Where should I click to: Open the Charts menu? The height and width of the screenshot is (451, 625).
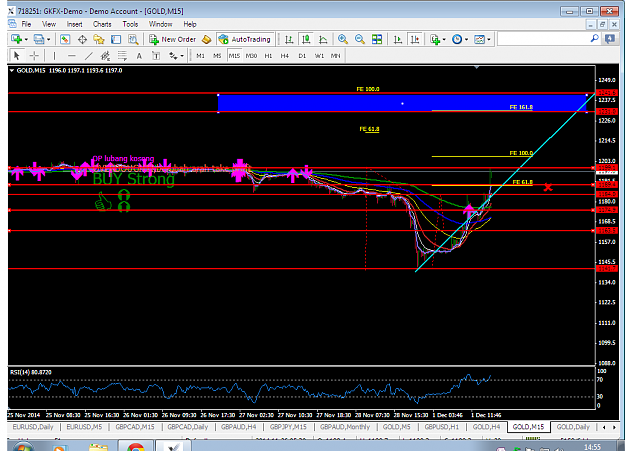tap(102, 24)
